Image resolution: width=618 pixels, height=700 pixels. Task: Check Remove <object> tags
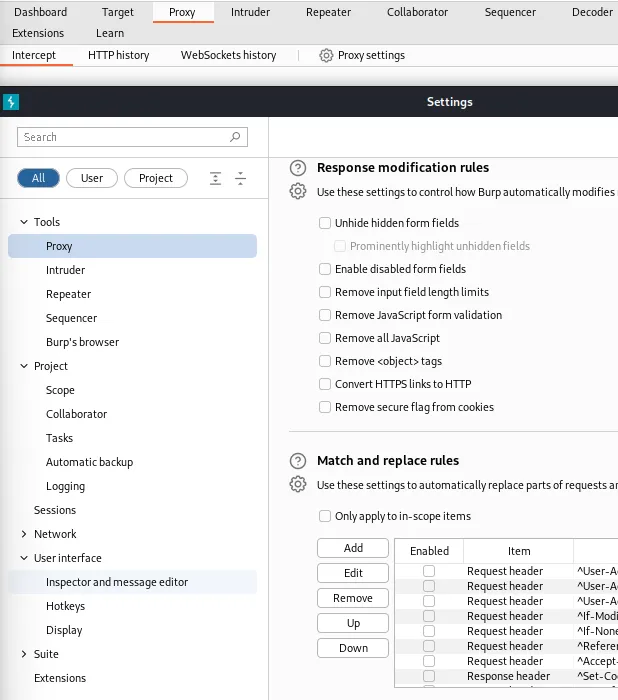[325, 361]
